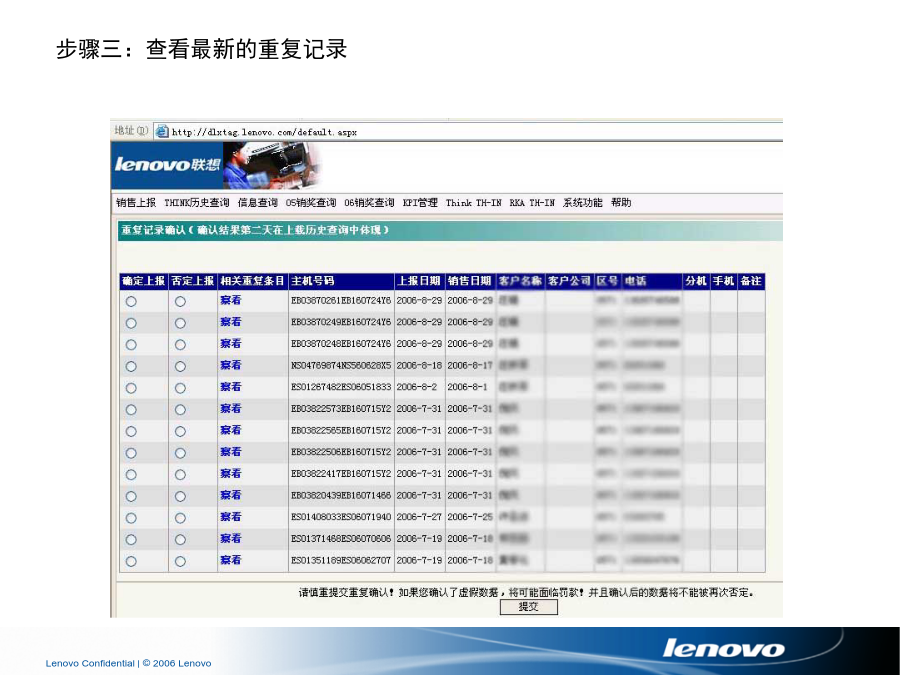
Task: Click the 上报日期 column header
Action: pos(419,281)
